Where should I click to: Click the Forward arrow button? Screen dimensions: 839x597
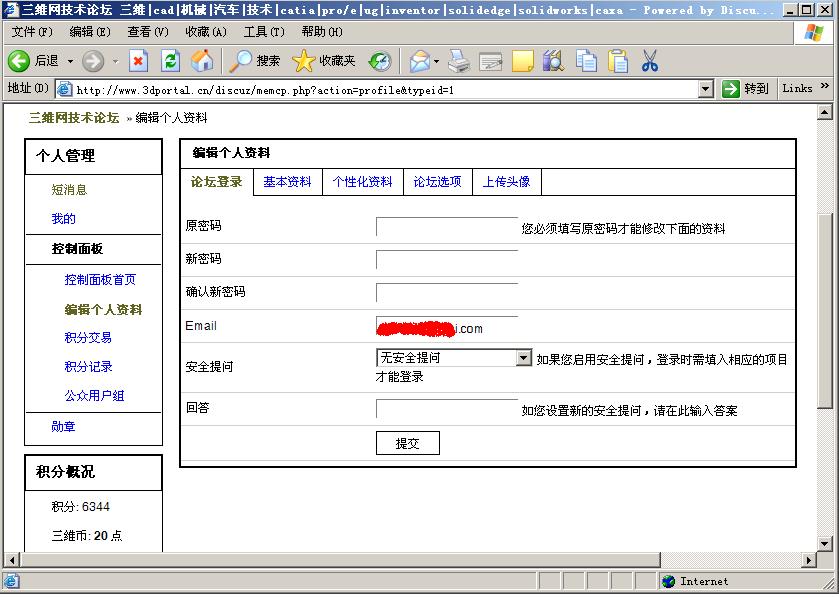tap(93, 62)
